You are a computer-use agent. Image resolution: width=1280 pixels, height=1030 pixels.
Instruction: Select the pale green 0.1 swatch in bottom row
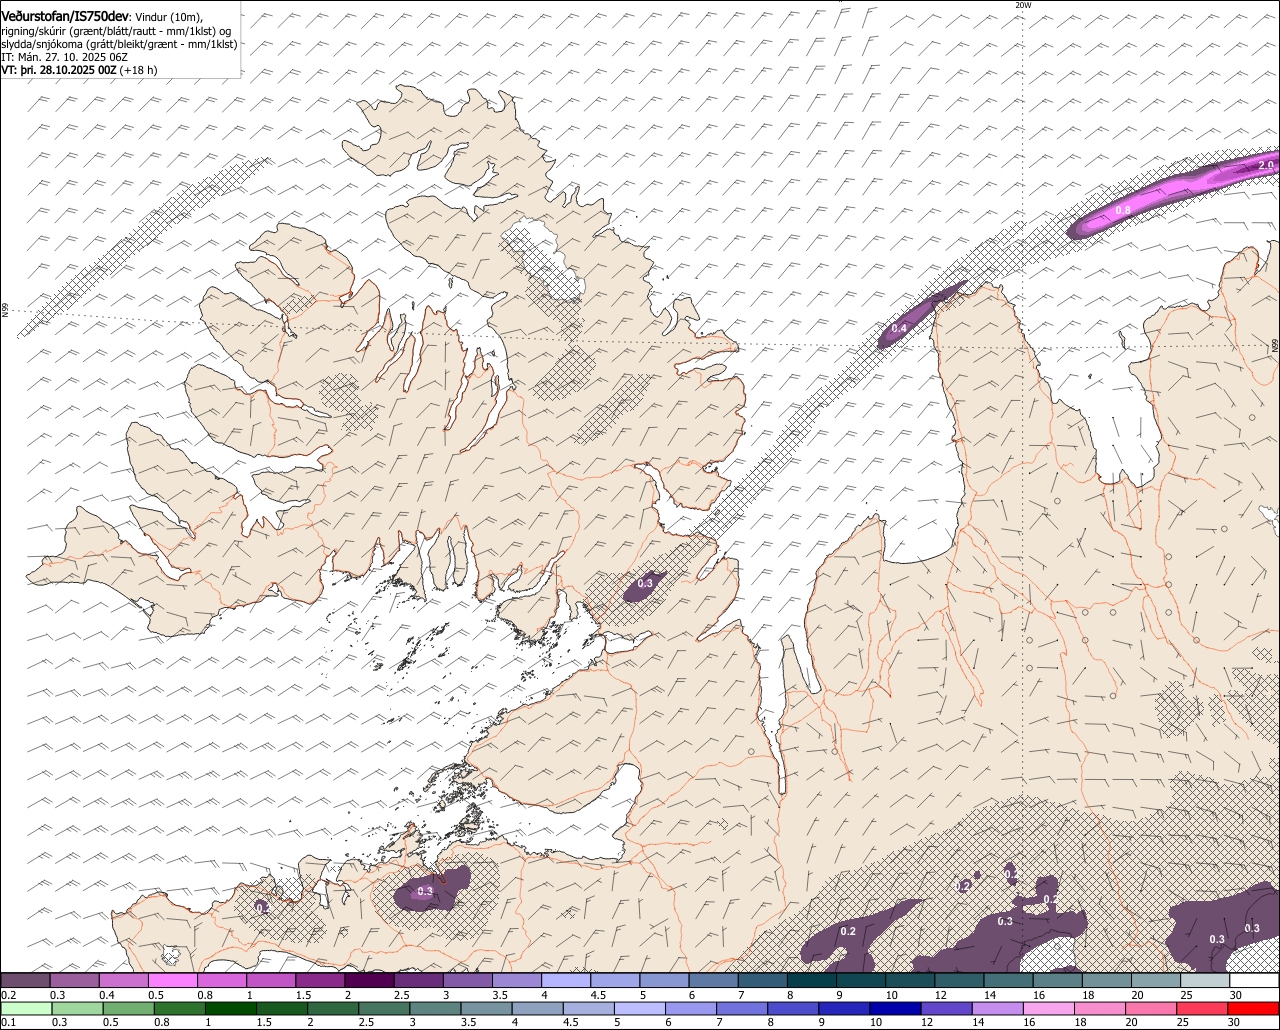[x=27, y=1009]
